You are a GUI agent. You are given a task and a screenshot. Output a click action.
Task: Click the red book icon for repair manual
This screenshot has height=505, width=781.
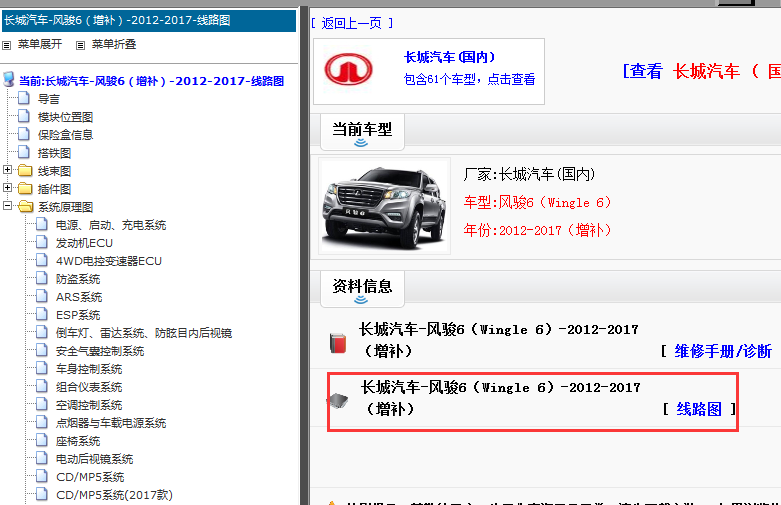click(338, 343)
